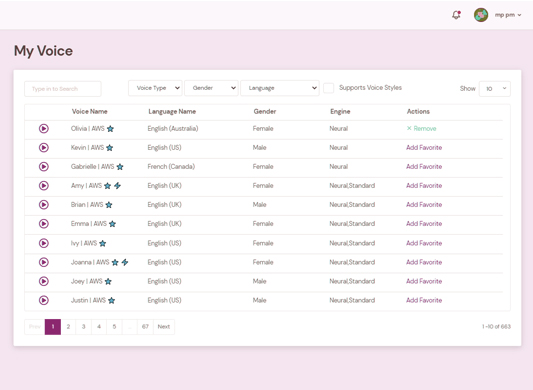Click the Gender column header
533x390 pixels.
click(265, 112)
